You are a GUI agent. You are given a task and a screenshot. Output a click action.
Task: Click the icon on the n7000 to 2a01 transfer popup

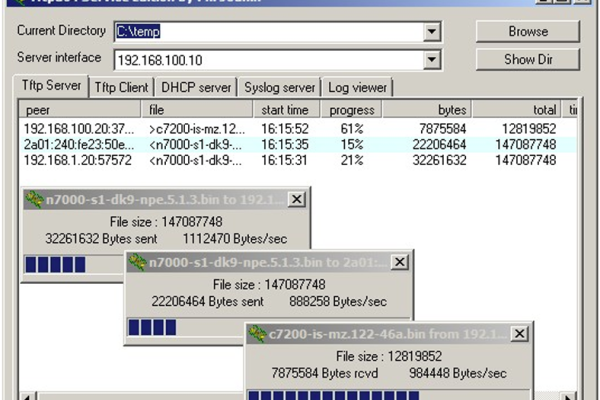(137, 262)
